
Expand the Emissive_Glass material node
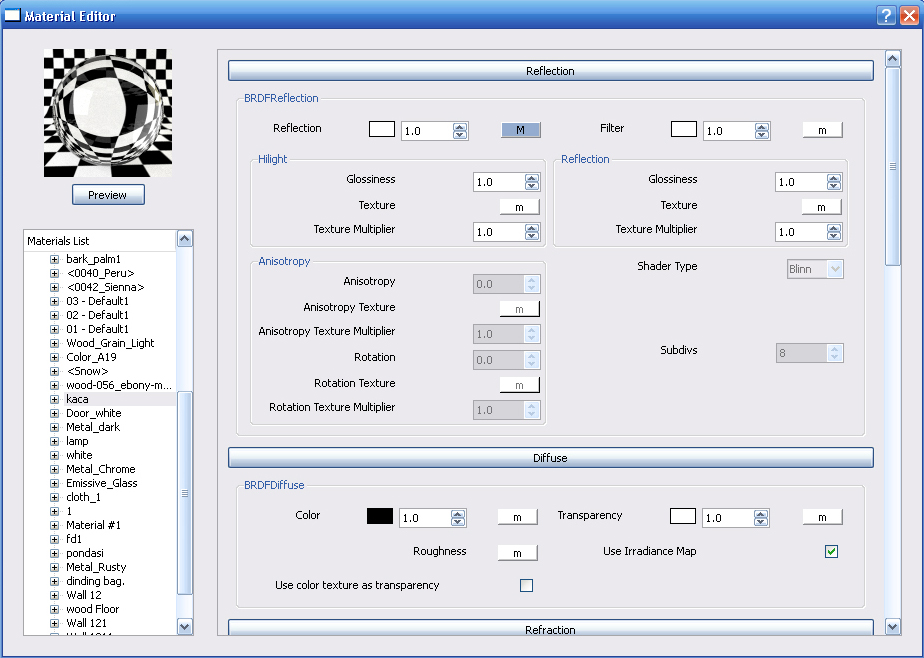[54, 484]
